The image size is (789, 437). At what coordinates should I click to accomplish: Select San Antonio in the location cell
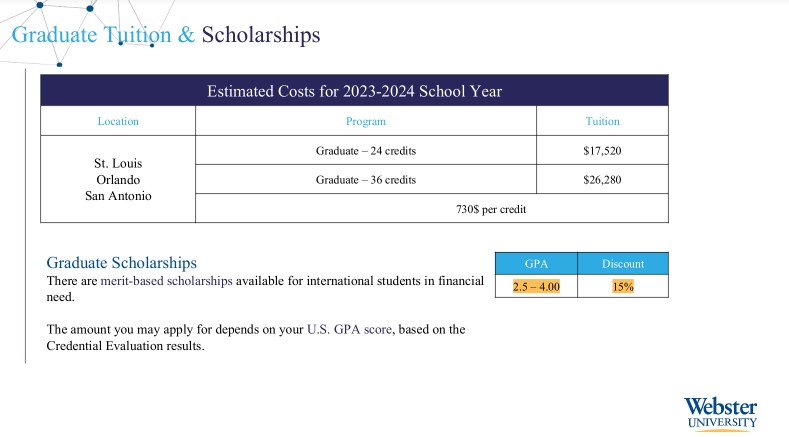click(118, 196)
